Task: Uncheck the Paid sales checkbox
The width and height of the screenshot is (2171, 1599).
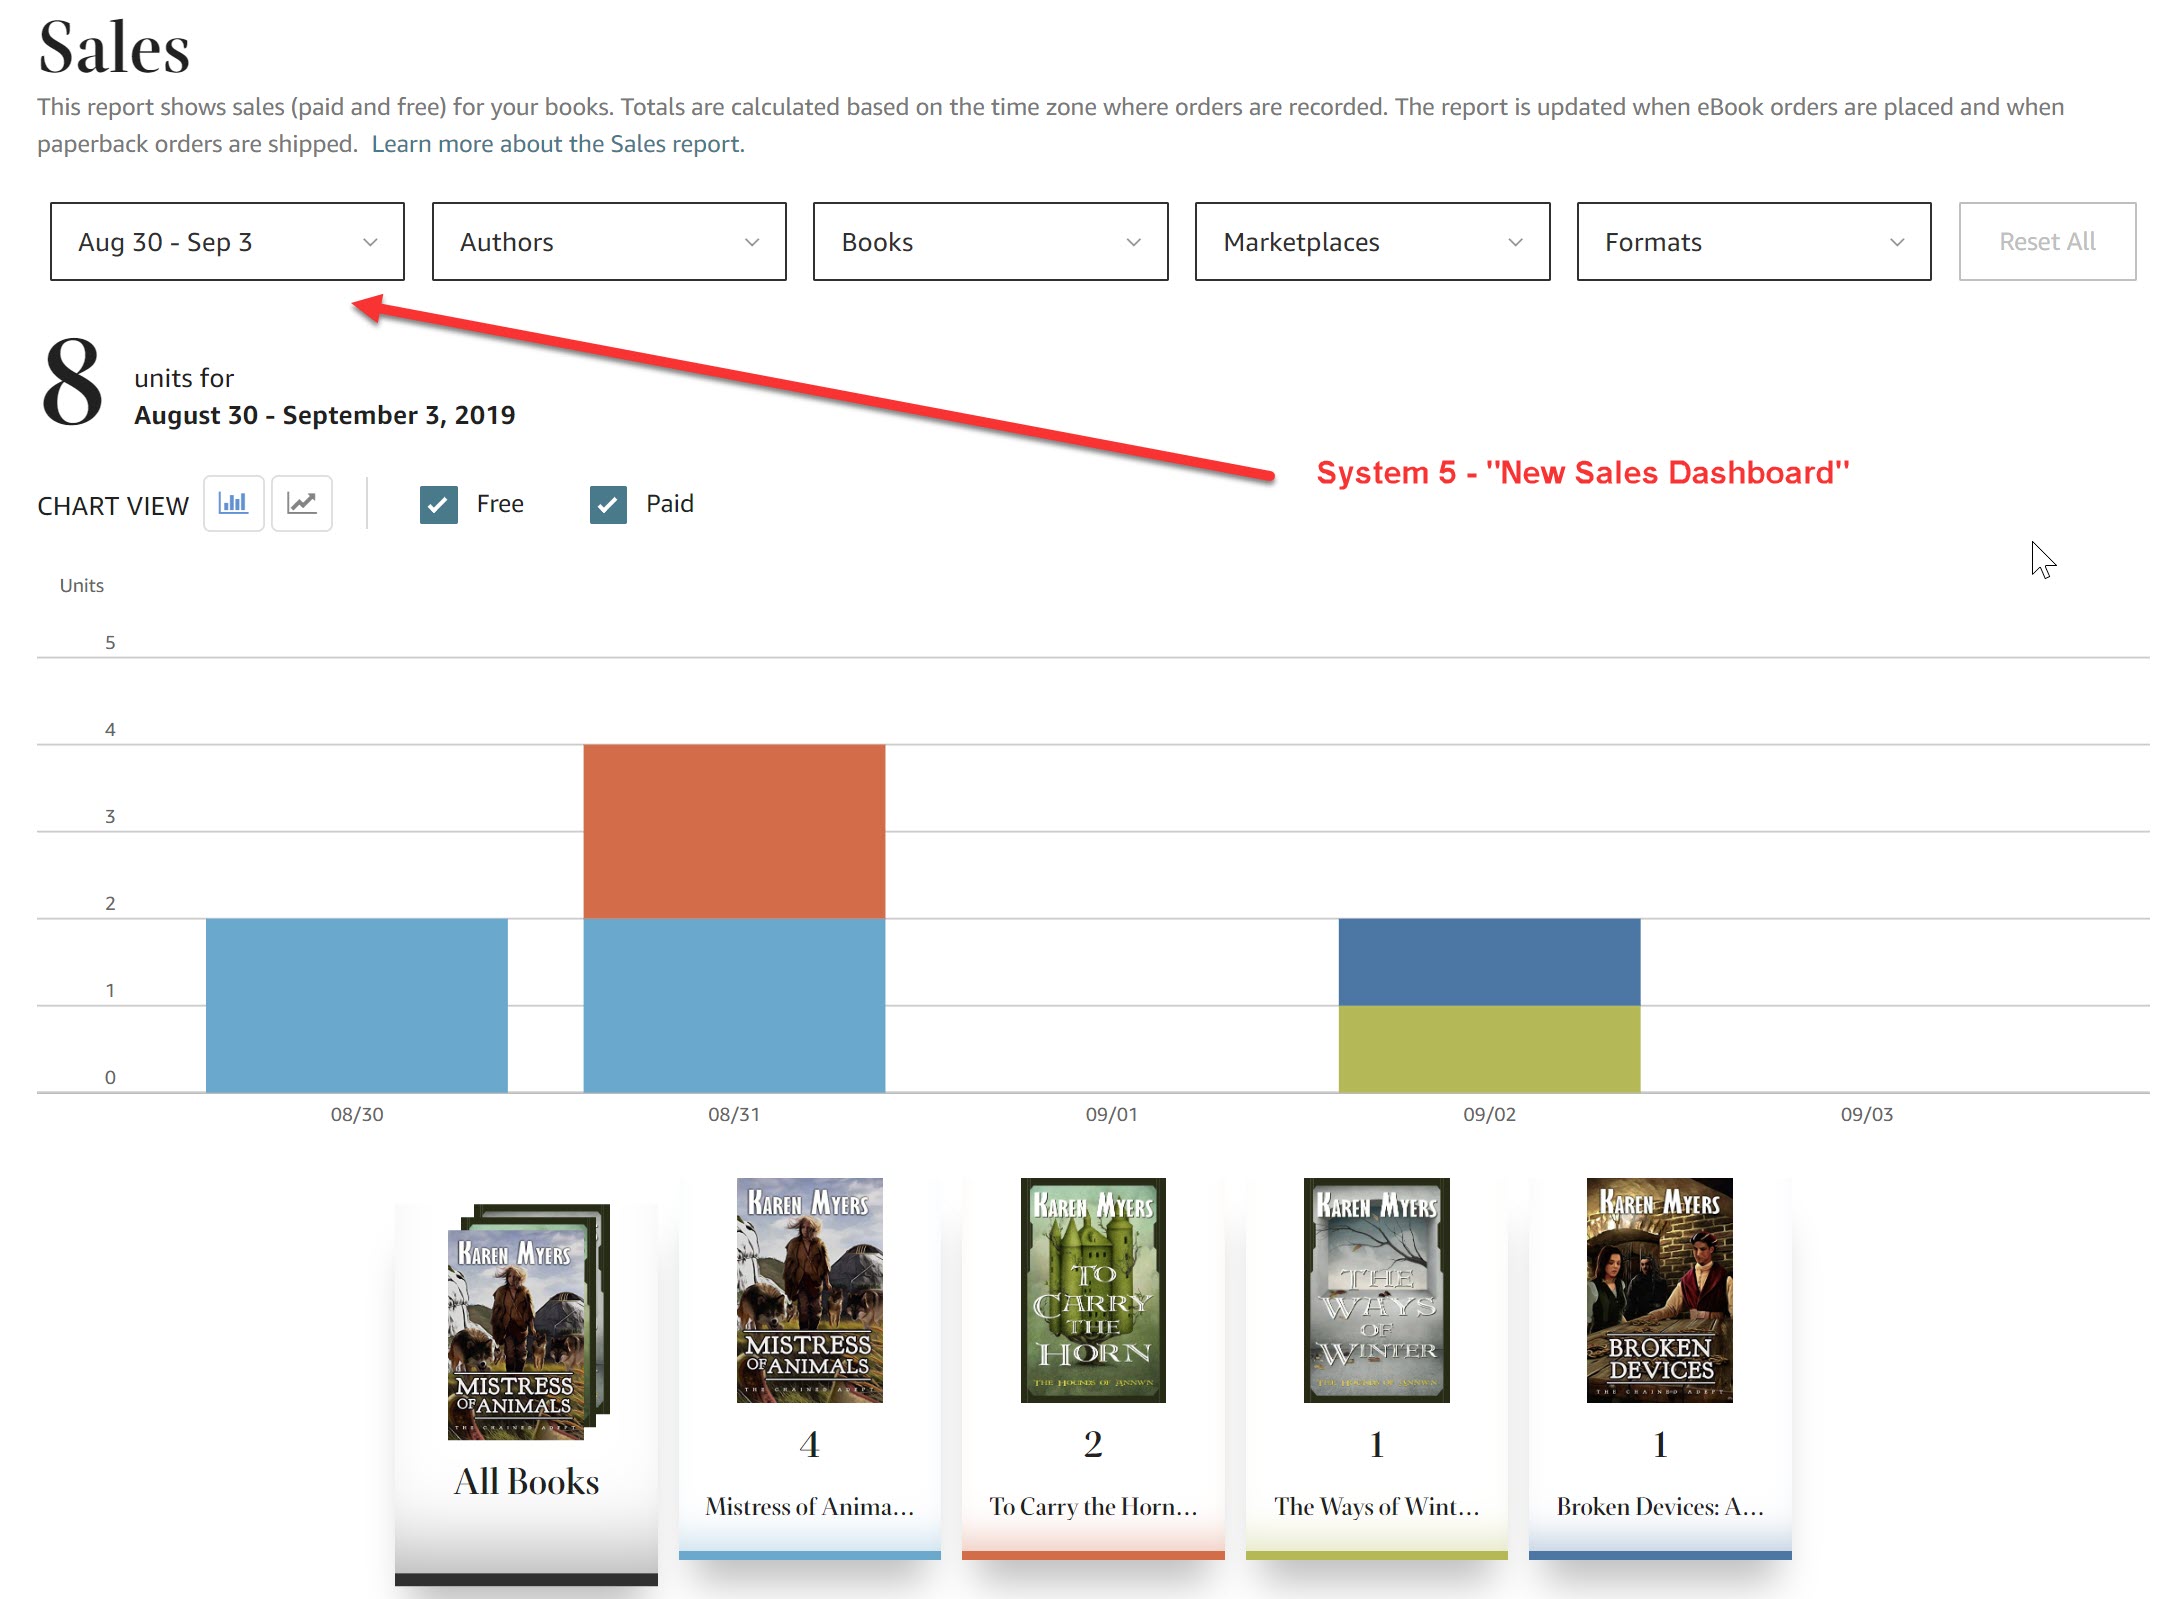Action: click(607, 504)
